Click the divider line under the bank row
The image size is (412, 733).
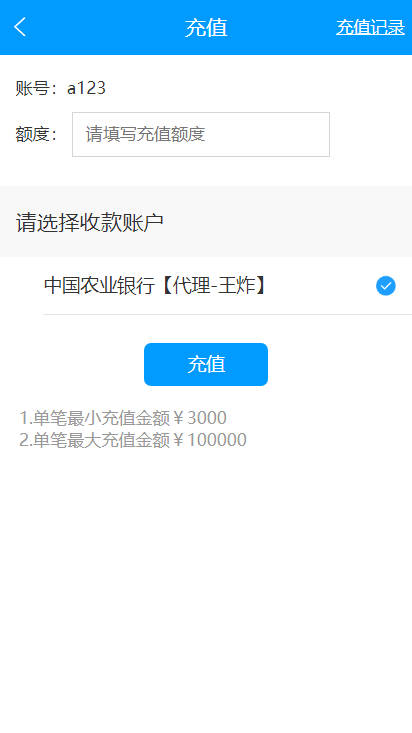point(227,314)
